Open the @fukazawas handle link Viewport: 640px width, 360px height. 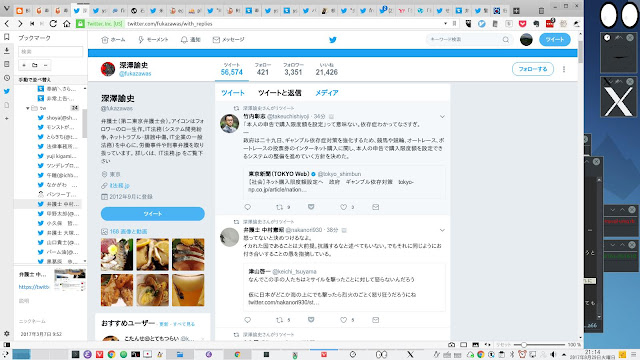tap(135, 74)
